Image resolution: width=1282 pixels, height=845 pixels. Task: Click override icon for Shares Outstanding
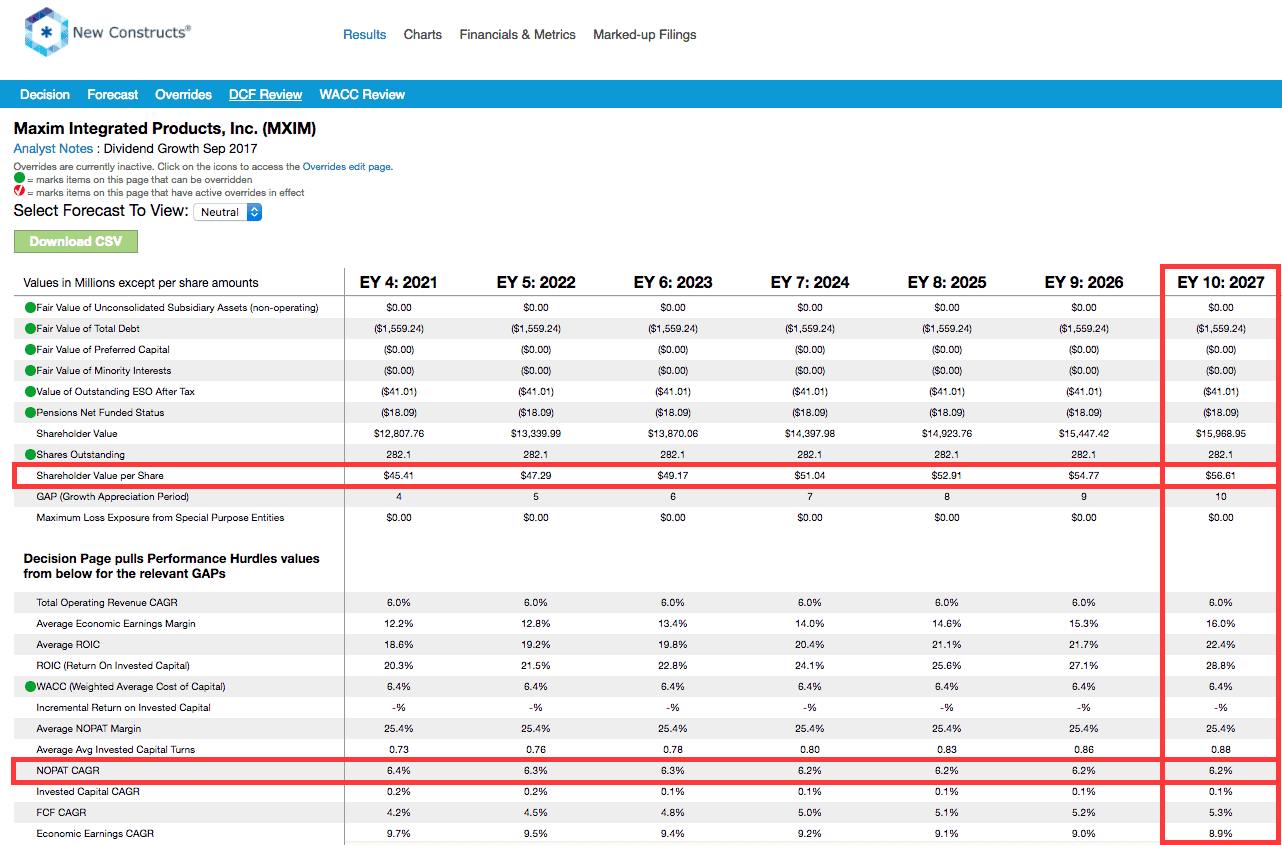point(30,455)
